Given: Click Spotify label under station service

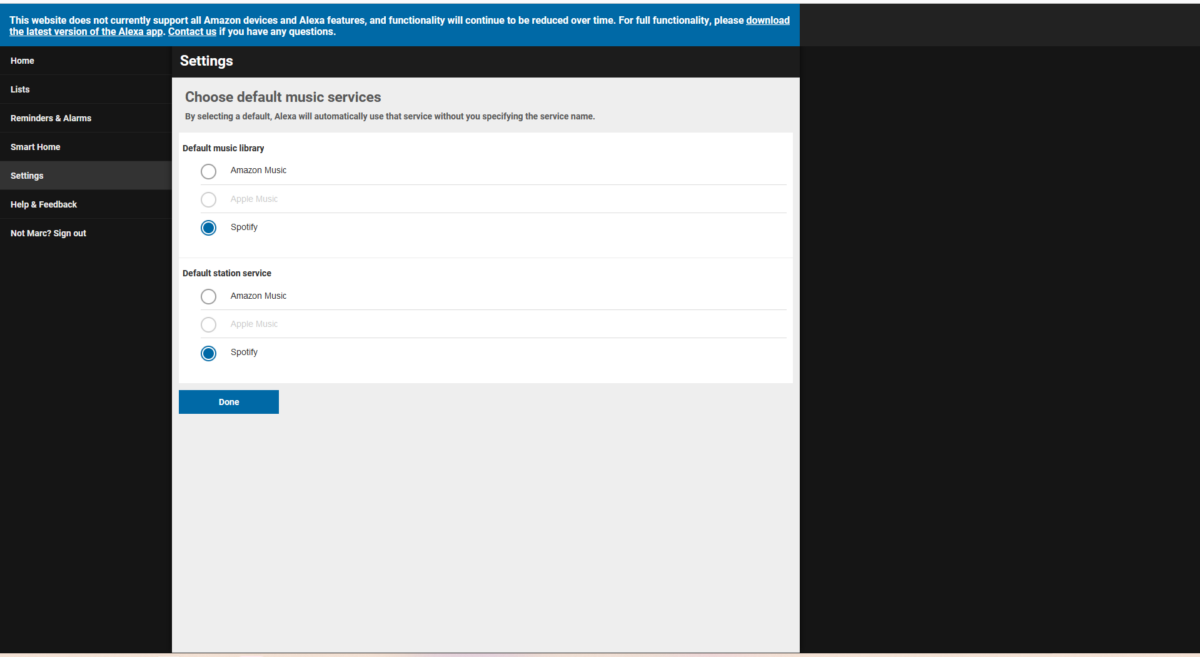Looking at the screenshot, I should click(244, 352).
